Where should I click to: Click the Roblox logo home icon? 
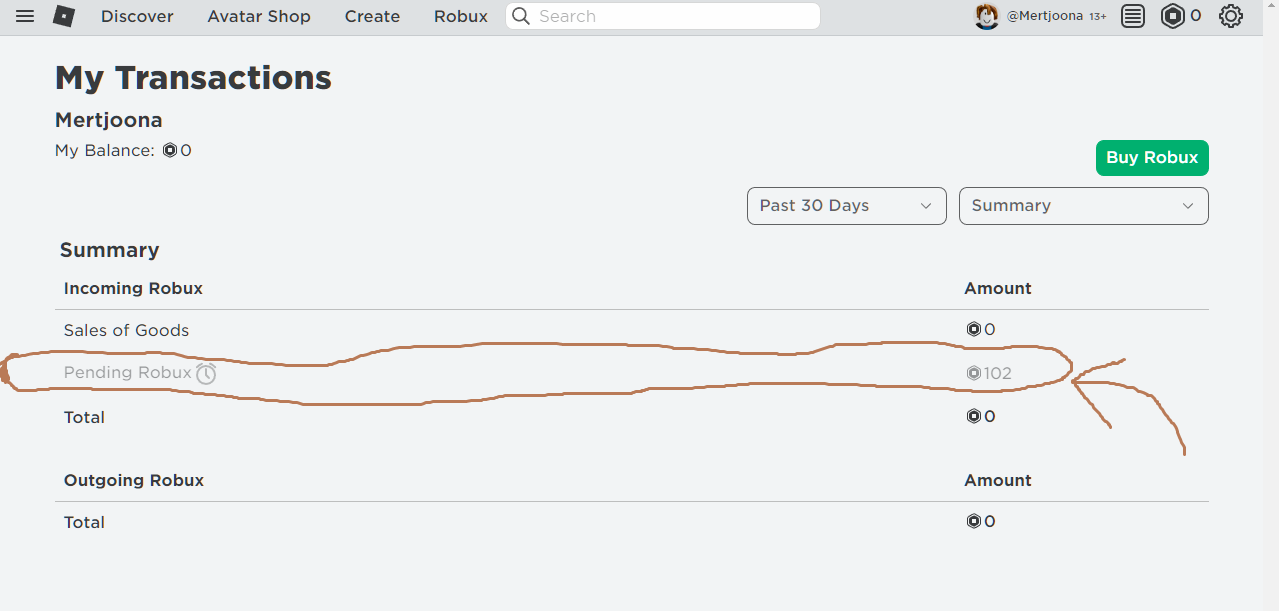pos(64,16)
